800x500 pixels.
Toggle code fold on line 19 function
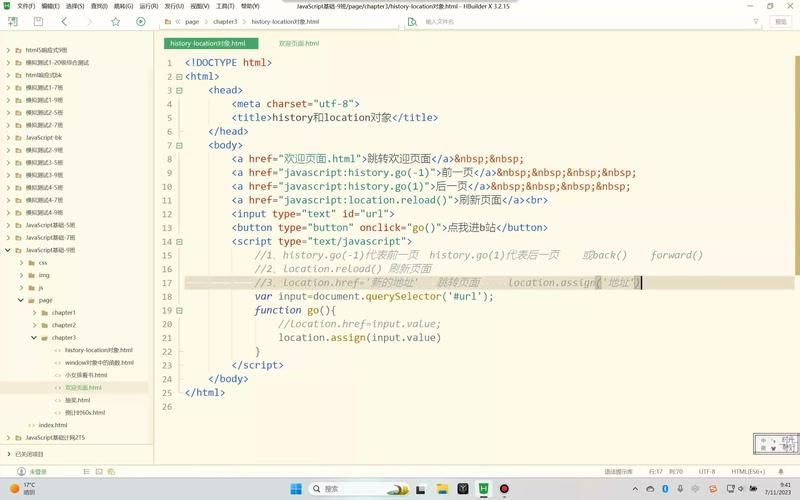179,311
